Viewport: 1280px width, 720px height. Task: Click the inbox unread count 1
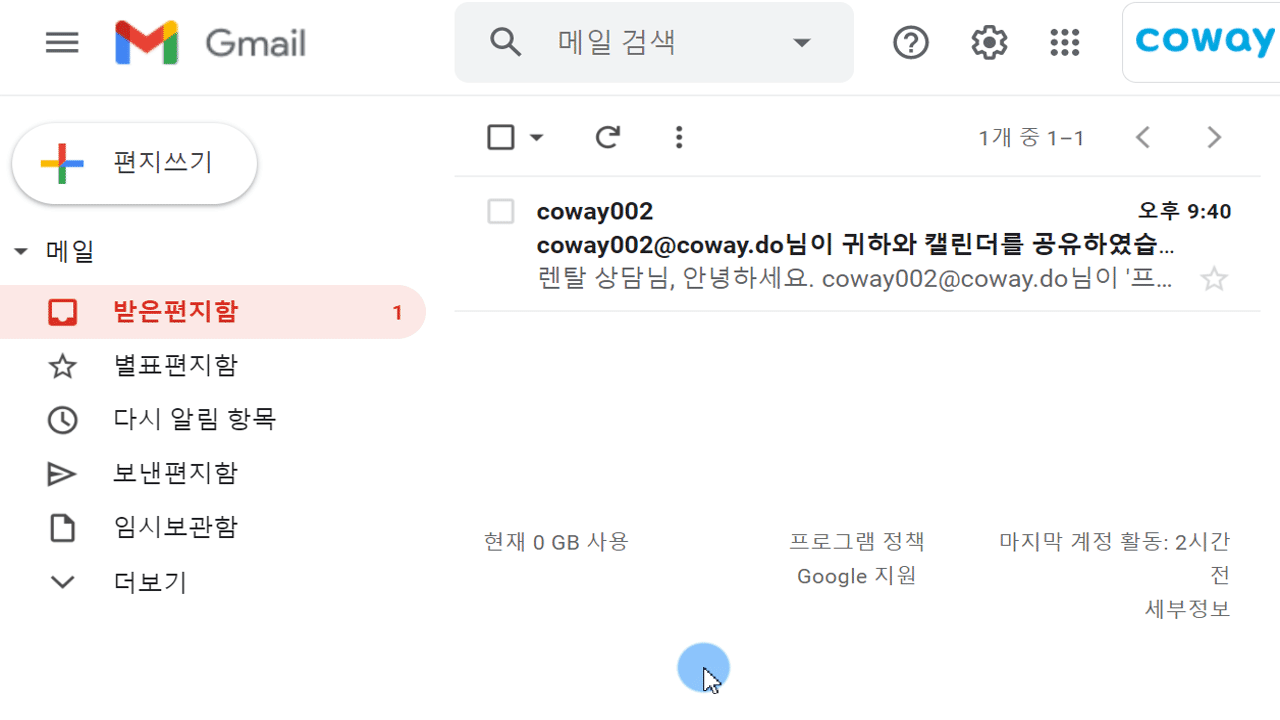[397, 313]
